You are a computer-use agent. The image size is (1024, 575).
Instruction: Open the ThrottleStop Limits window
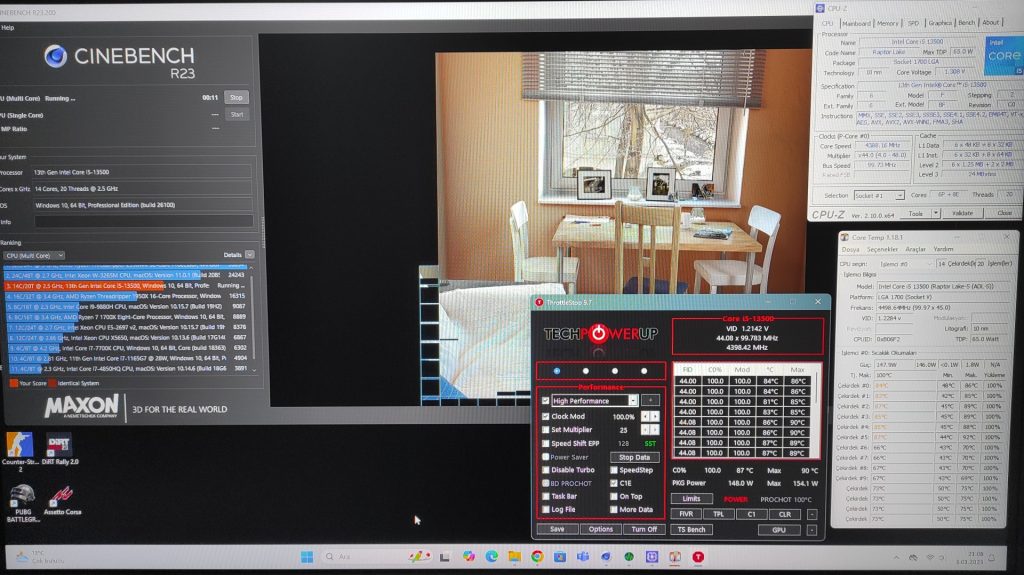(691, 499)
